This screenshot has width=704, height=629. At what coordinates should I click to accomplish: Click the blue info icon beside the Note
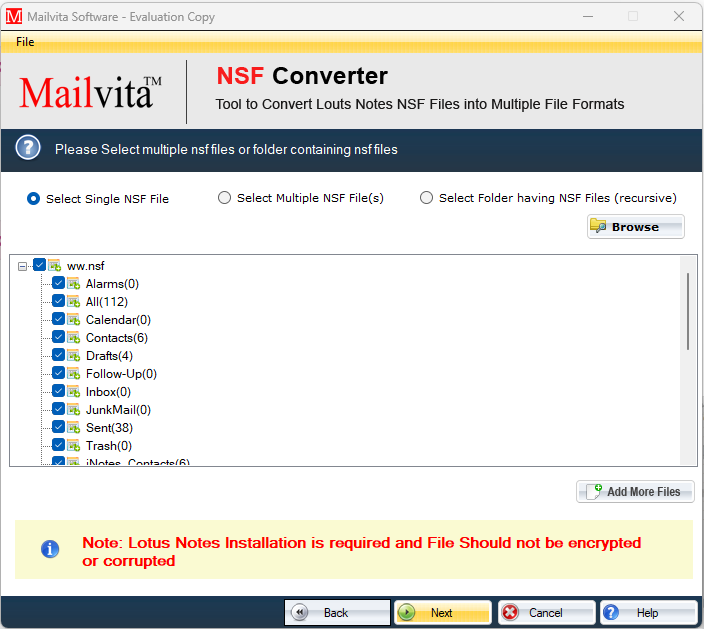(x=50, y=549)
